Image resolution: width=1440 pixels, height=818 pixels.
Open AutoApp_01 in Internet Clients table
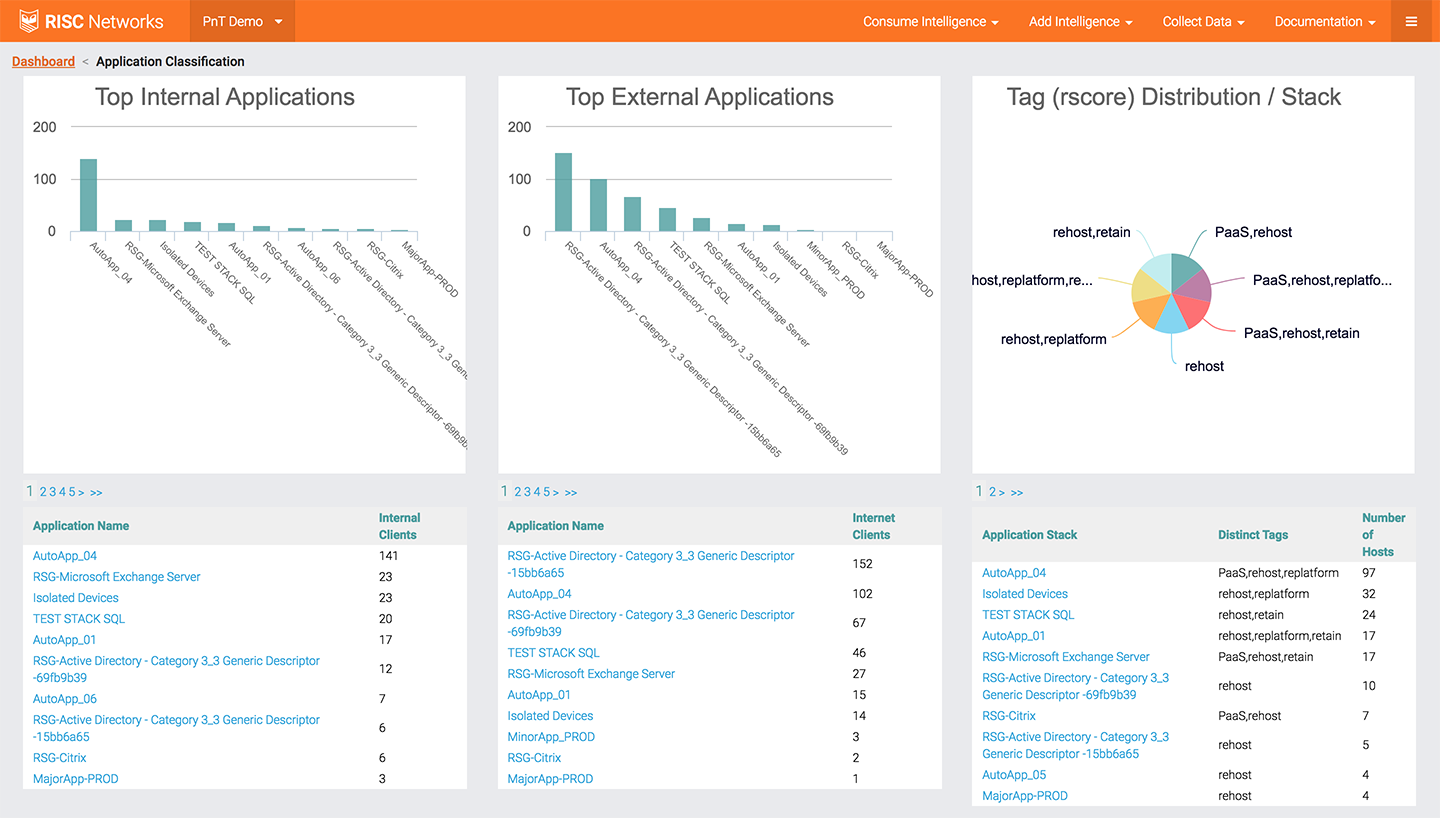point(540,695)
